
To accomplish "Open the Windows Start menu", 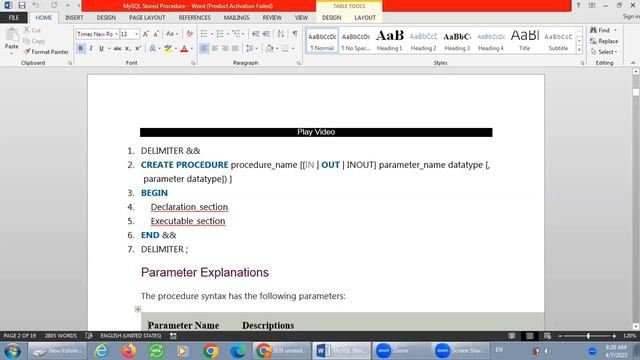I will tap(12, 351).
